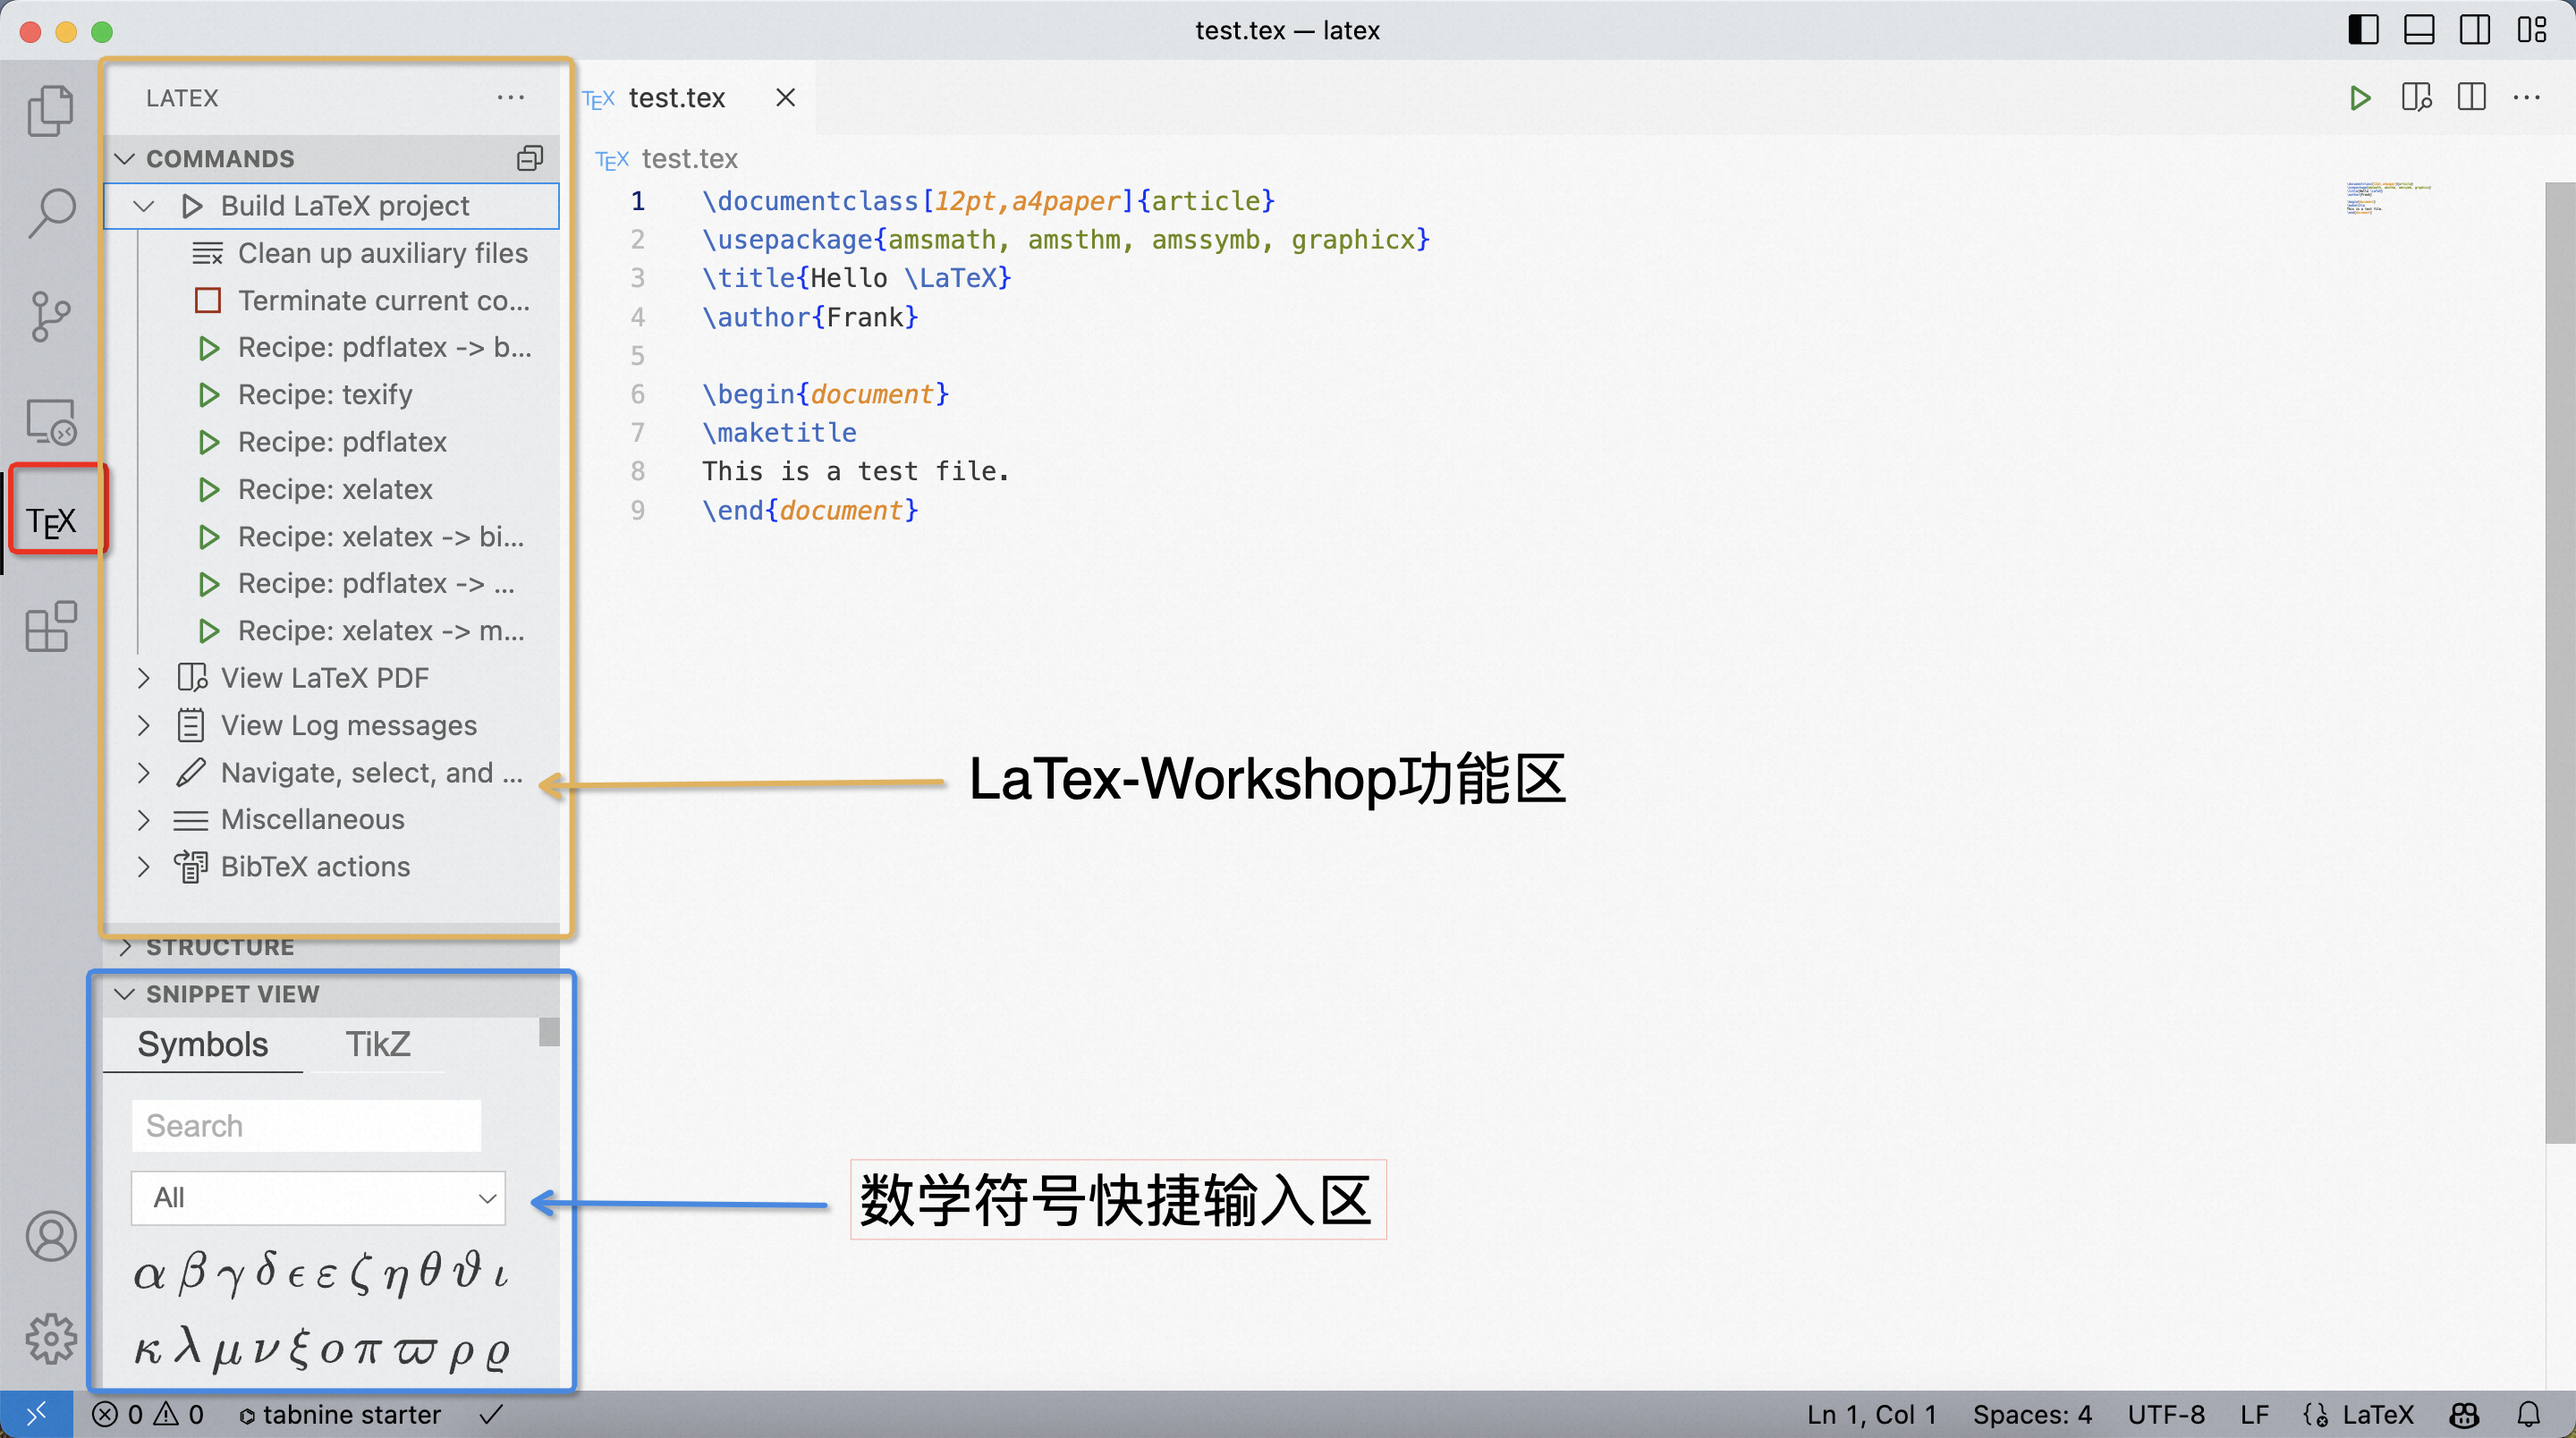The image size is (2576, 1438).
Task: Show errors and warnings count
Action: [x=148, y=1414]
